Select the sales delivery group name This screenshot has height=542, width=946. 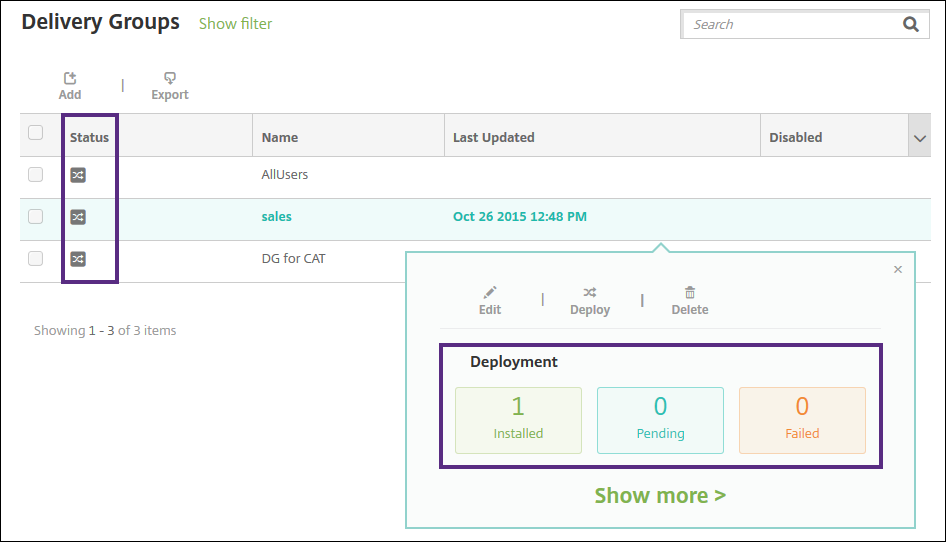276,217
